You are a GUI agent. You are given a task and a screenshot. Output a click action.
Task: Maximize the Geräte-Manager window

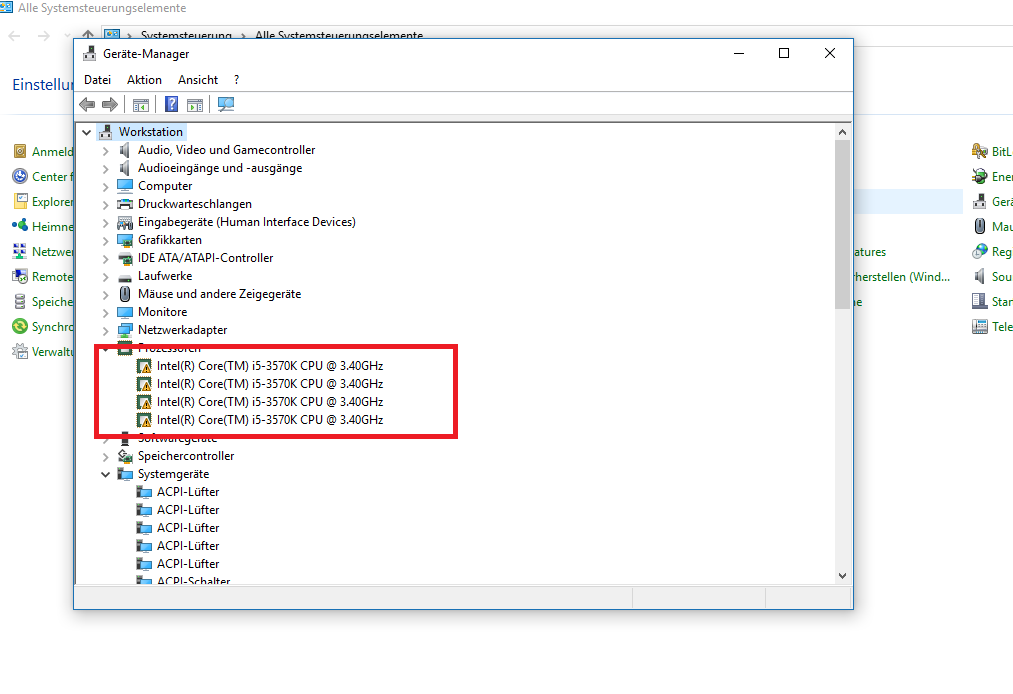click(x=784, y=53)
